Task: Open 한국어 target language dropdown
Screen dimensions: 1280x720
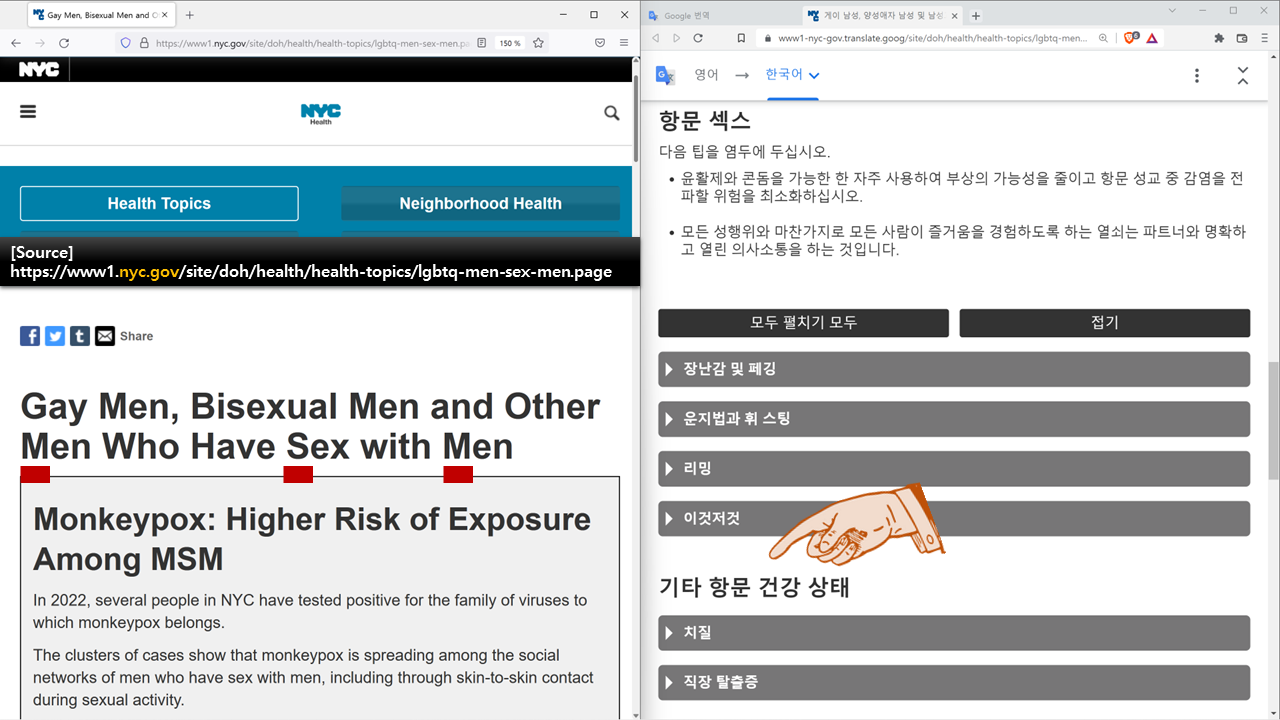Action: pyautogui.click(x=792, y=75)
